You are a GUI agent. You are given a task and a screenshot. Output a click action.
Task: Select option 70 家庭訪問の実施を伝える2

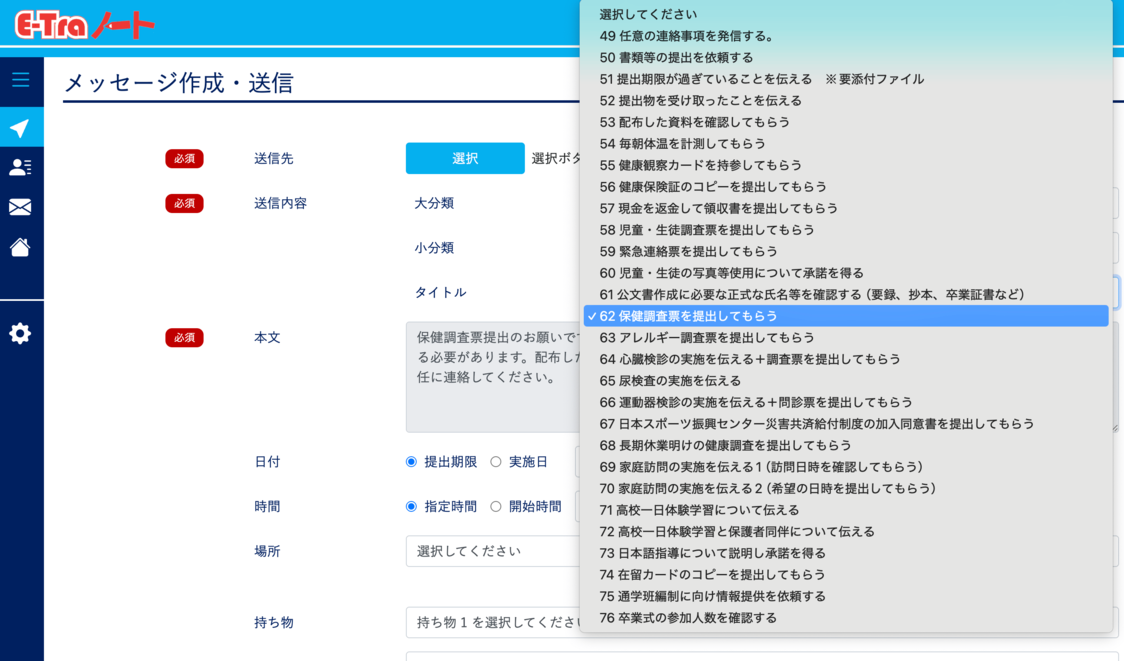click(846, 488)
